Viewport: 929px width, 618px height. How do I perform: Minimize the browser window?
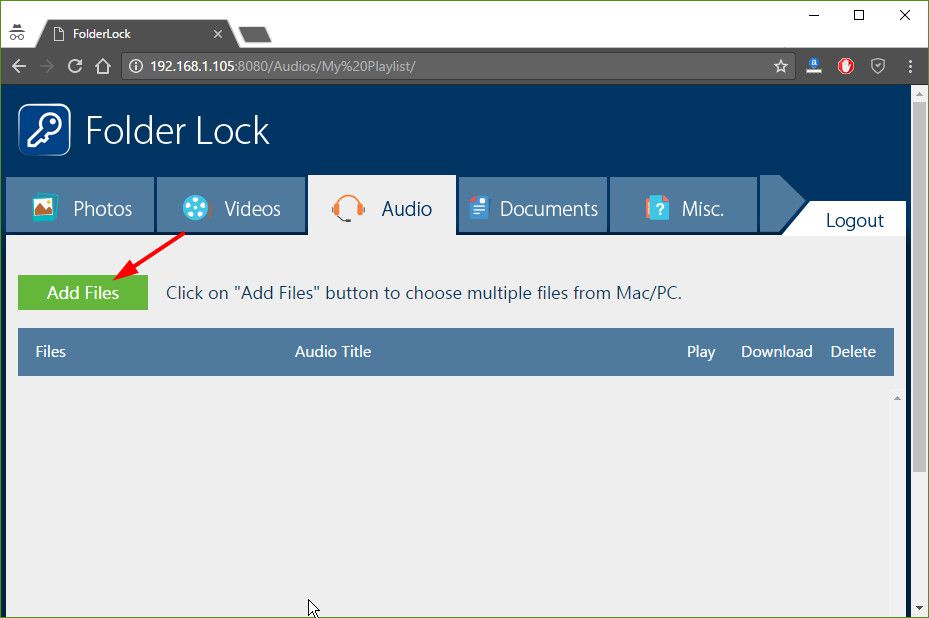click(814, 15)
